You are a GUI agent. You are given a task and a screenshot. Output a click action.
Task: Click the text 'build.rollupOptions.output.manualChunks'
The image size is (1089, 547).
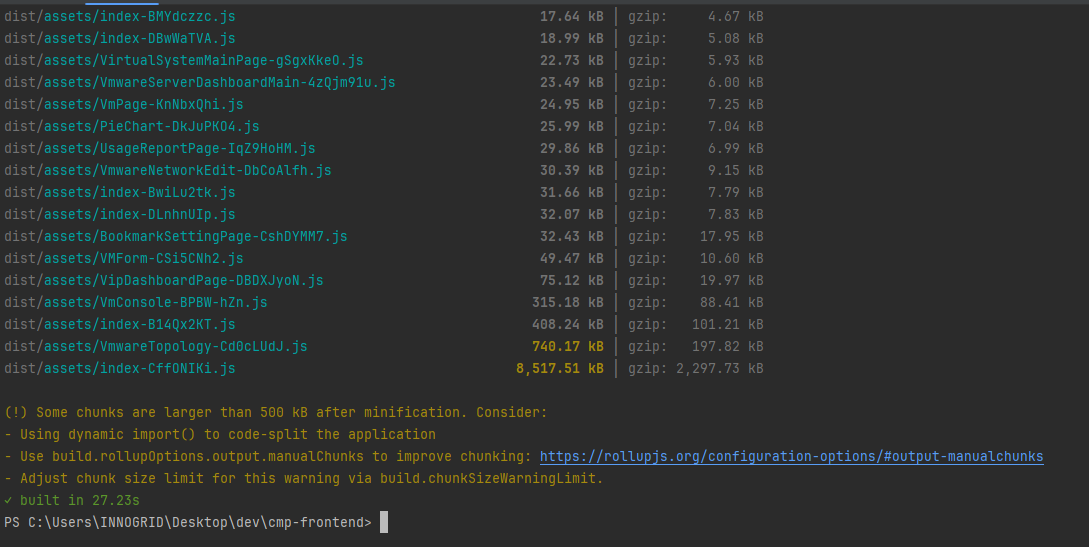tap(208, 456)
